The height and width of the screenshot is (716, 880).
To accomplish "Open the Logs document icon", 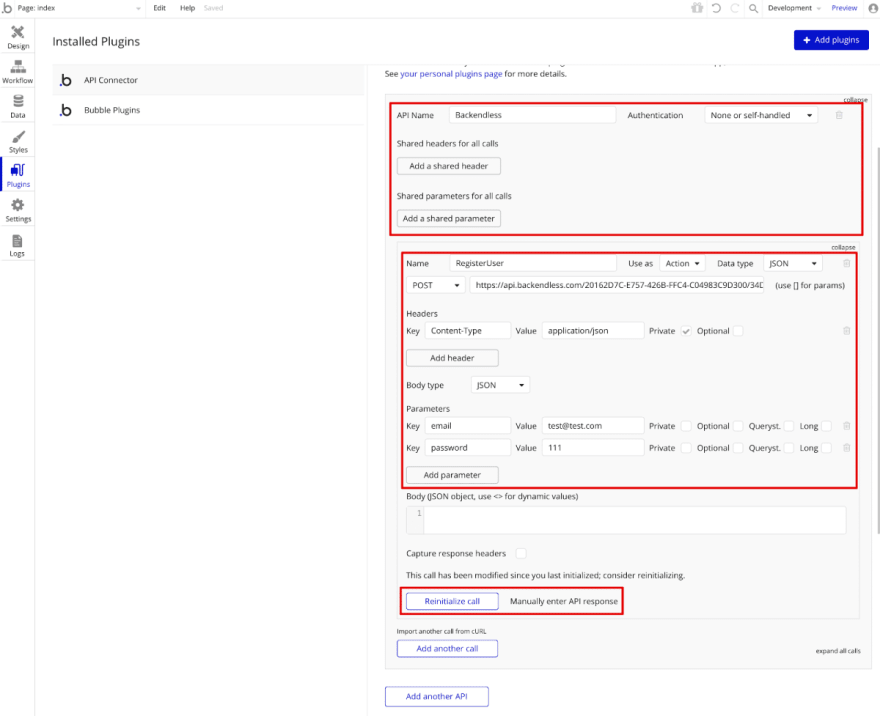I will [17, 241].
